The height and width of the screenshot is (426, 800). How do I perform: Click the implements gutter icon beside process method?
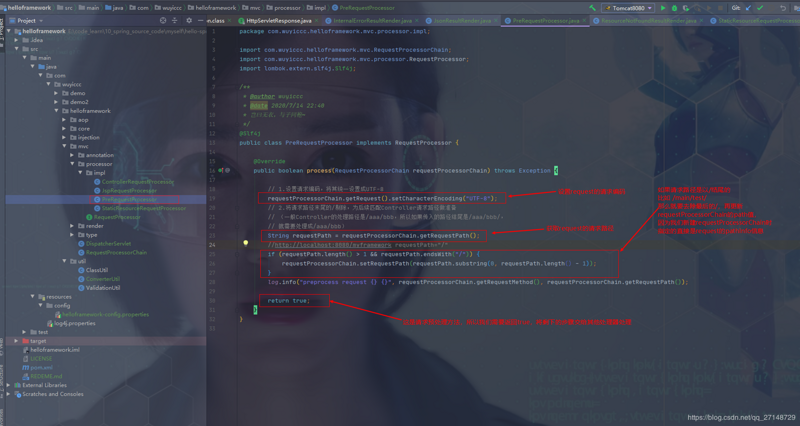(221, 170)
